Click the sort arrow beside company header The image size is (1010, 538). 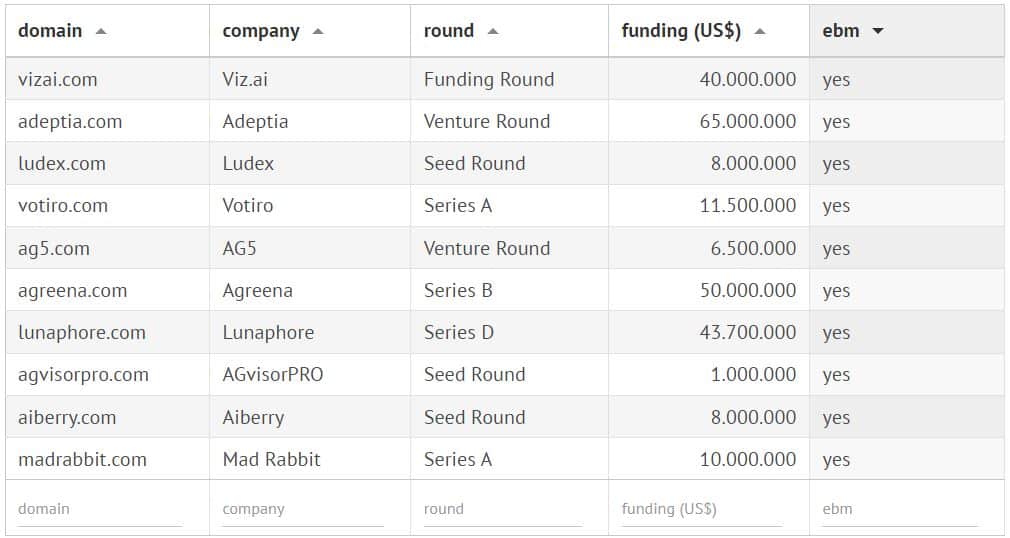click(x=318, y=31)
